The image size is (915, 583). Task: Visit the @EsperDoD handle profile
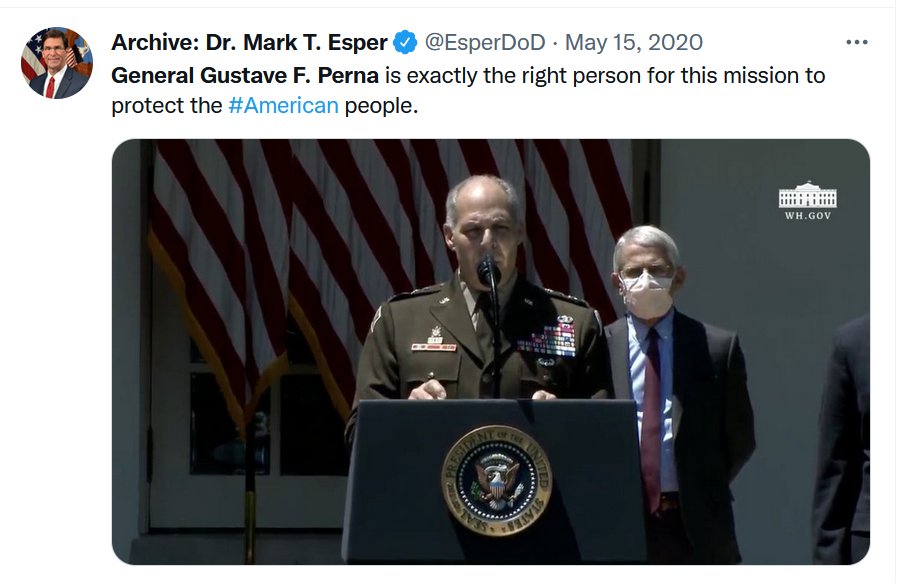pos(485,43)
